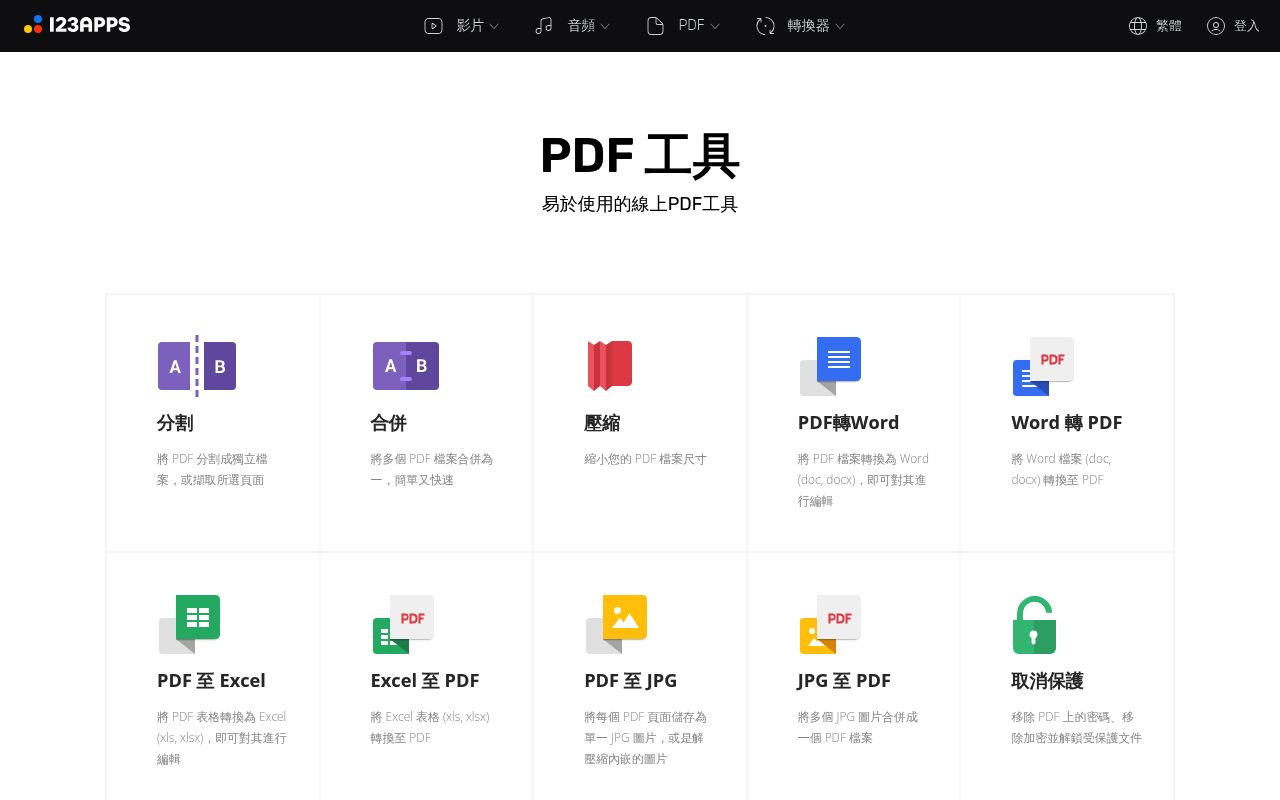Click the user account icon
Viewport: 1280px width, 800px height.
pyautogui.click(x=1216, y=26)
